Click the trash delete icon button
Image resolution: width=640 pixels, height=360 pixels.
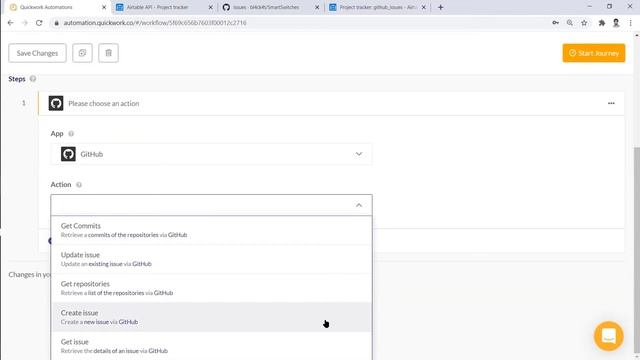point(109,53)
